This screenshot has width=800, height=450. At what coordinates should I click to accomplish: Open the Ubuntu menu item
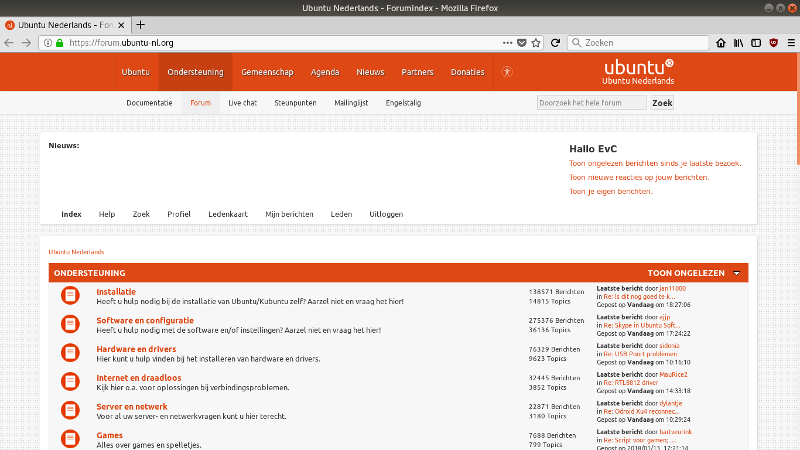pos(136,72)
